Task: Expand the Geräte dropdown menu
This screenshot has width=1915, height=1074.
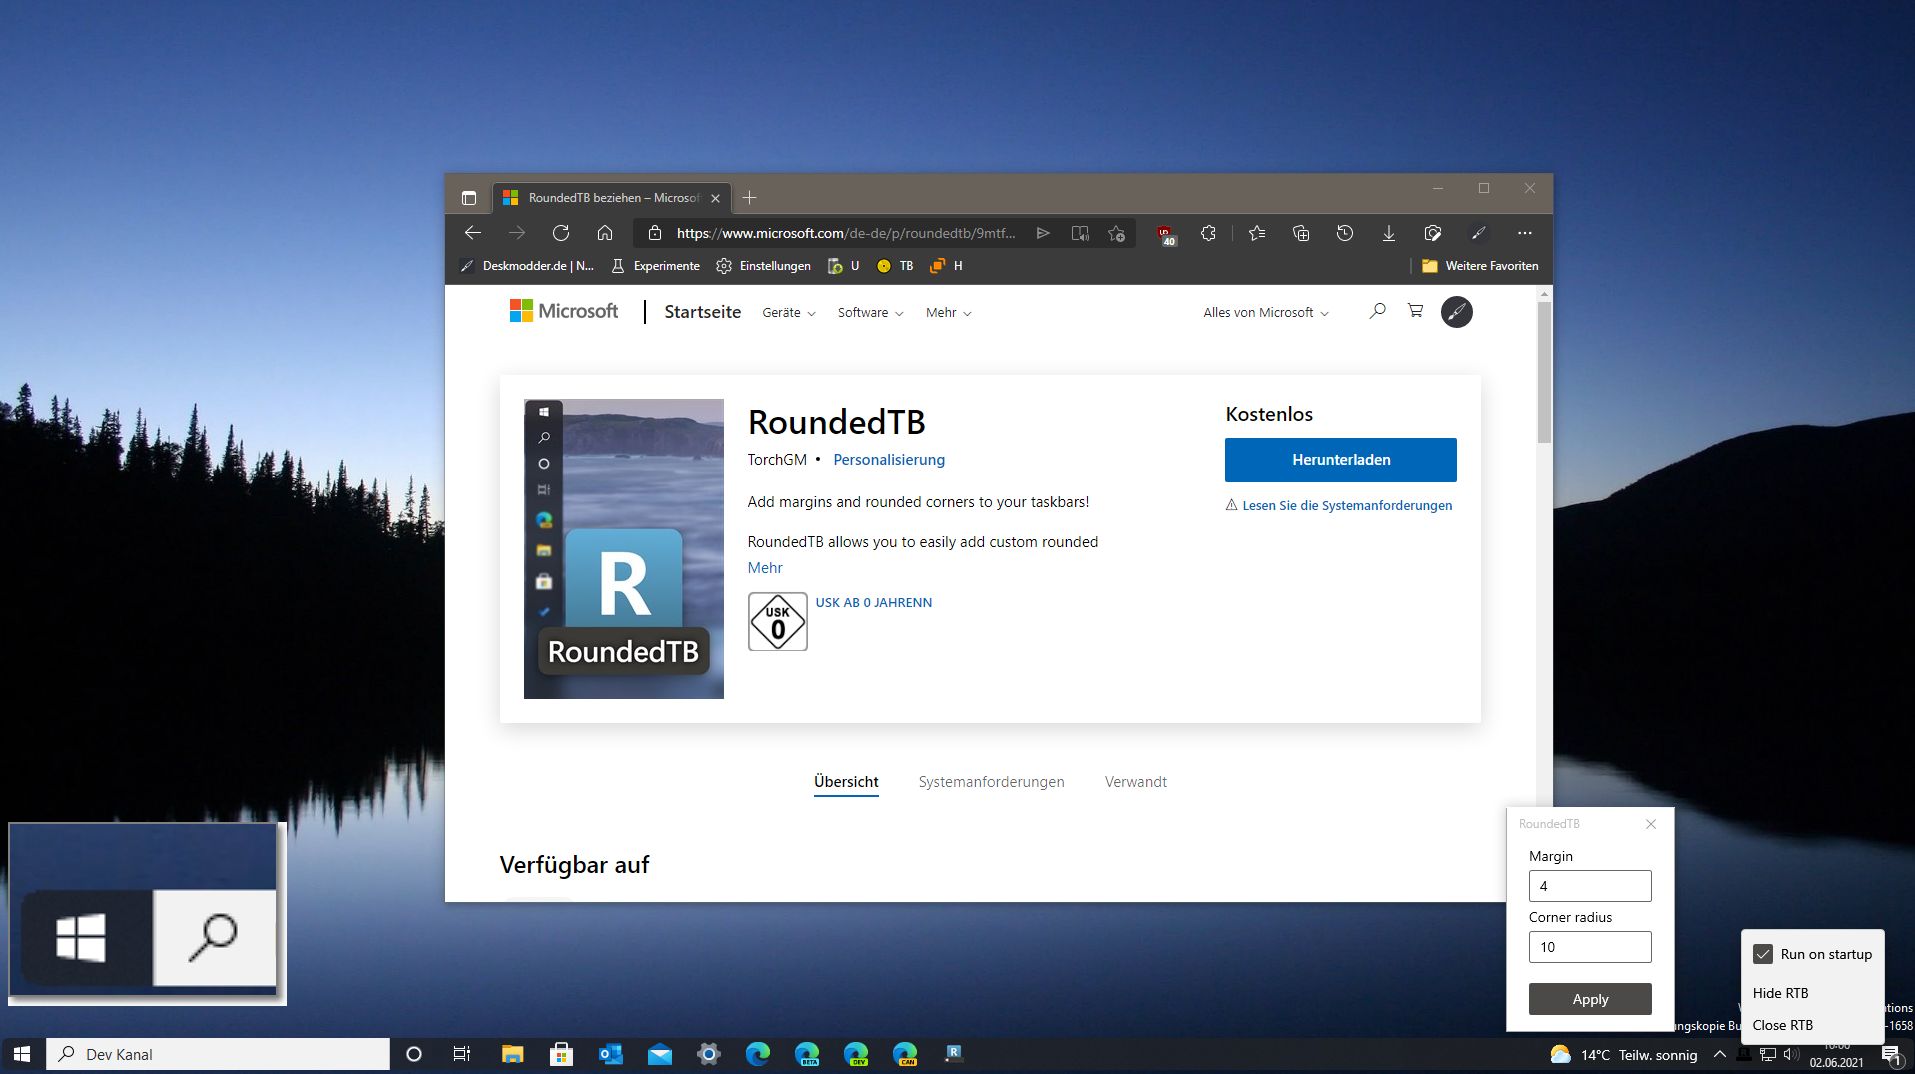Action: pos(788,313)
